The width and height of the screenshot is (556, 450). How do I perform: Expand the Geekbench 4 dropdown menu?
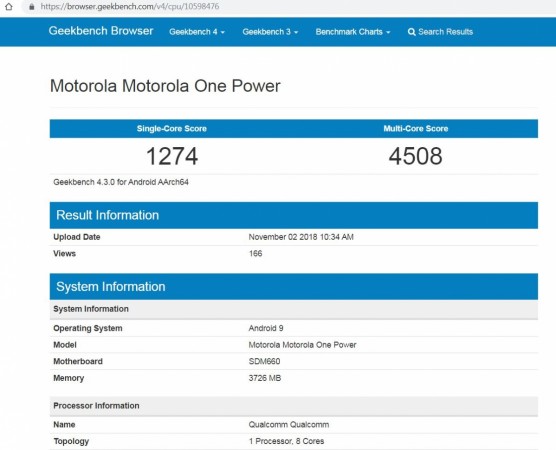[197, 32]
